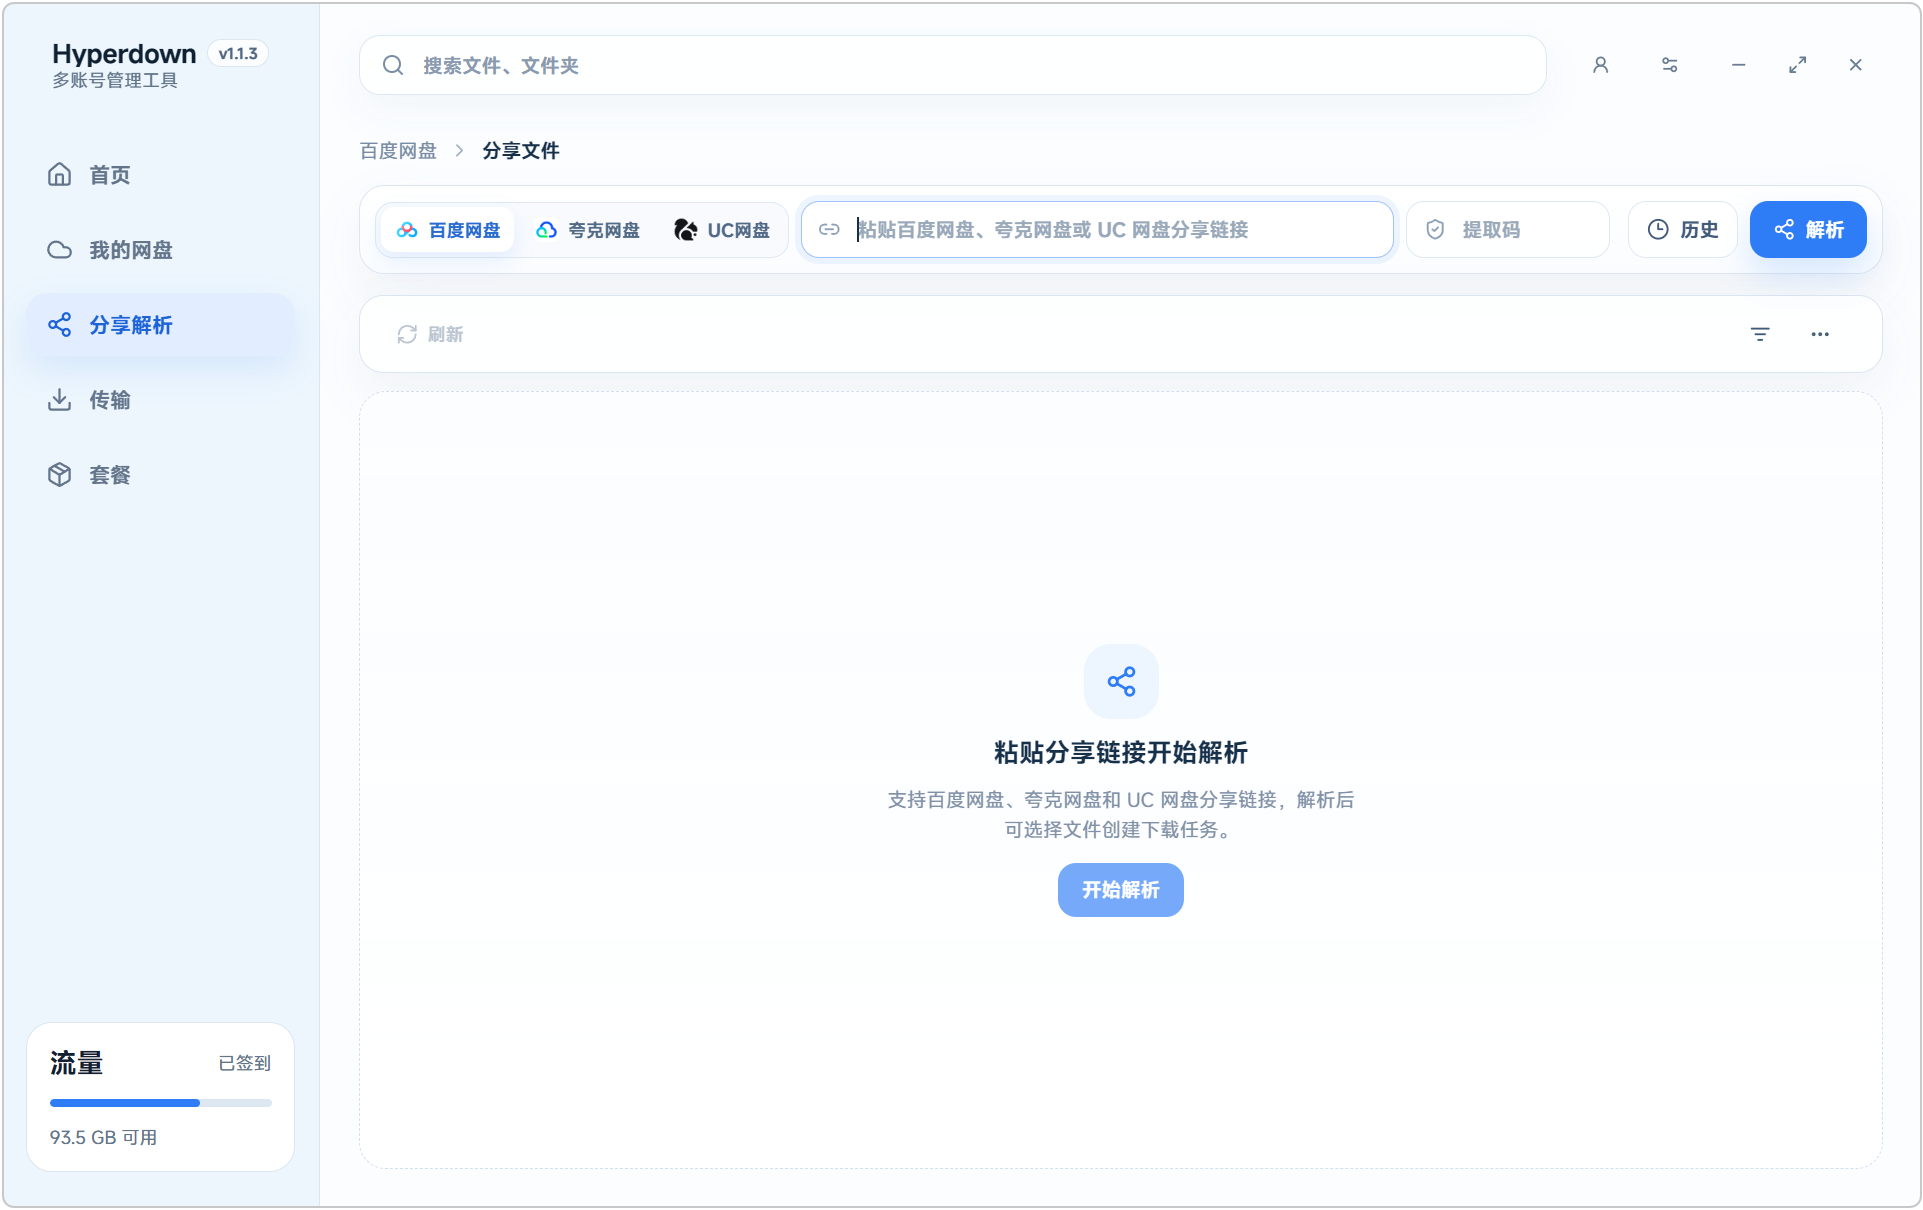The height and width of the screenshot is (1210, 1923).
Task: Click the share icon beside 分享解析
Action: (60, 325)
